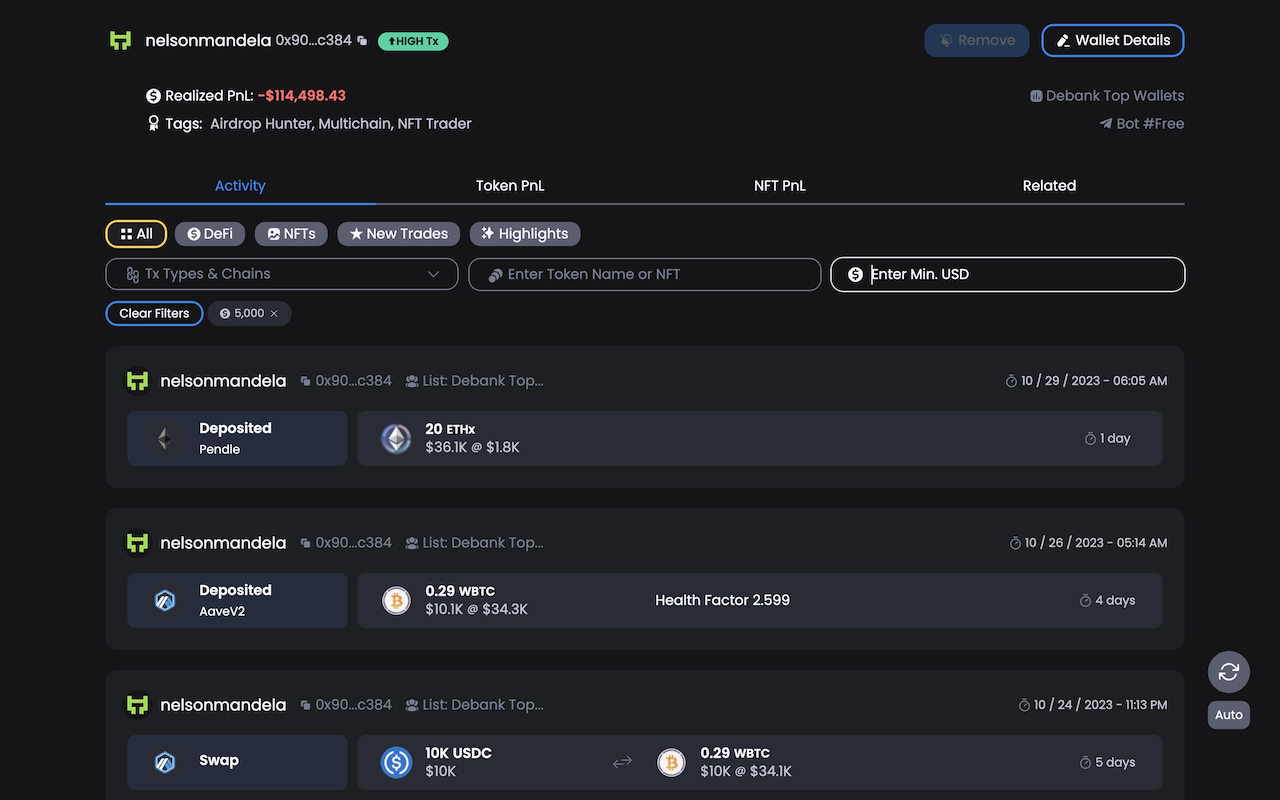Click the swap arrows between USDC and WBTC

coord(622,762)
